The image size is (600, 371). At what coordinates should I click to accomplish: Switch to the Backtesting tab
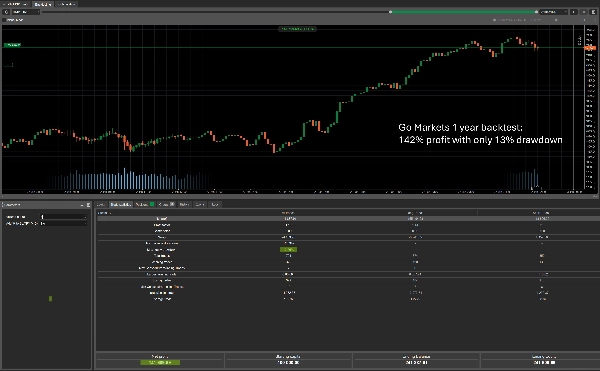click(x=42, y=4)
